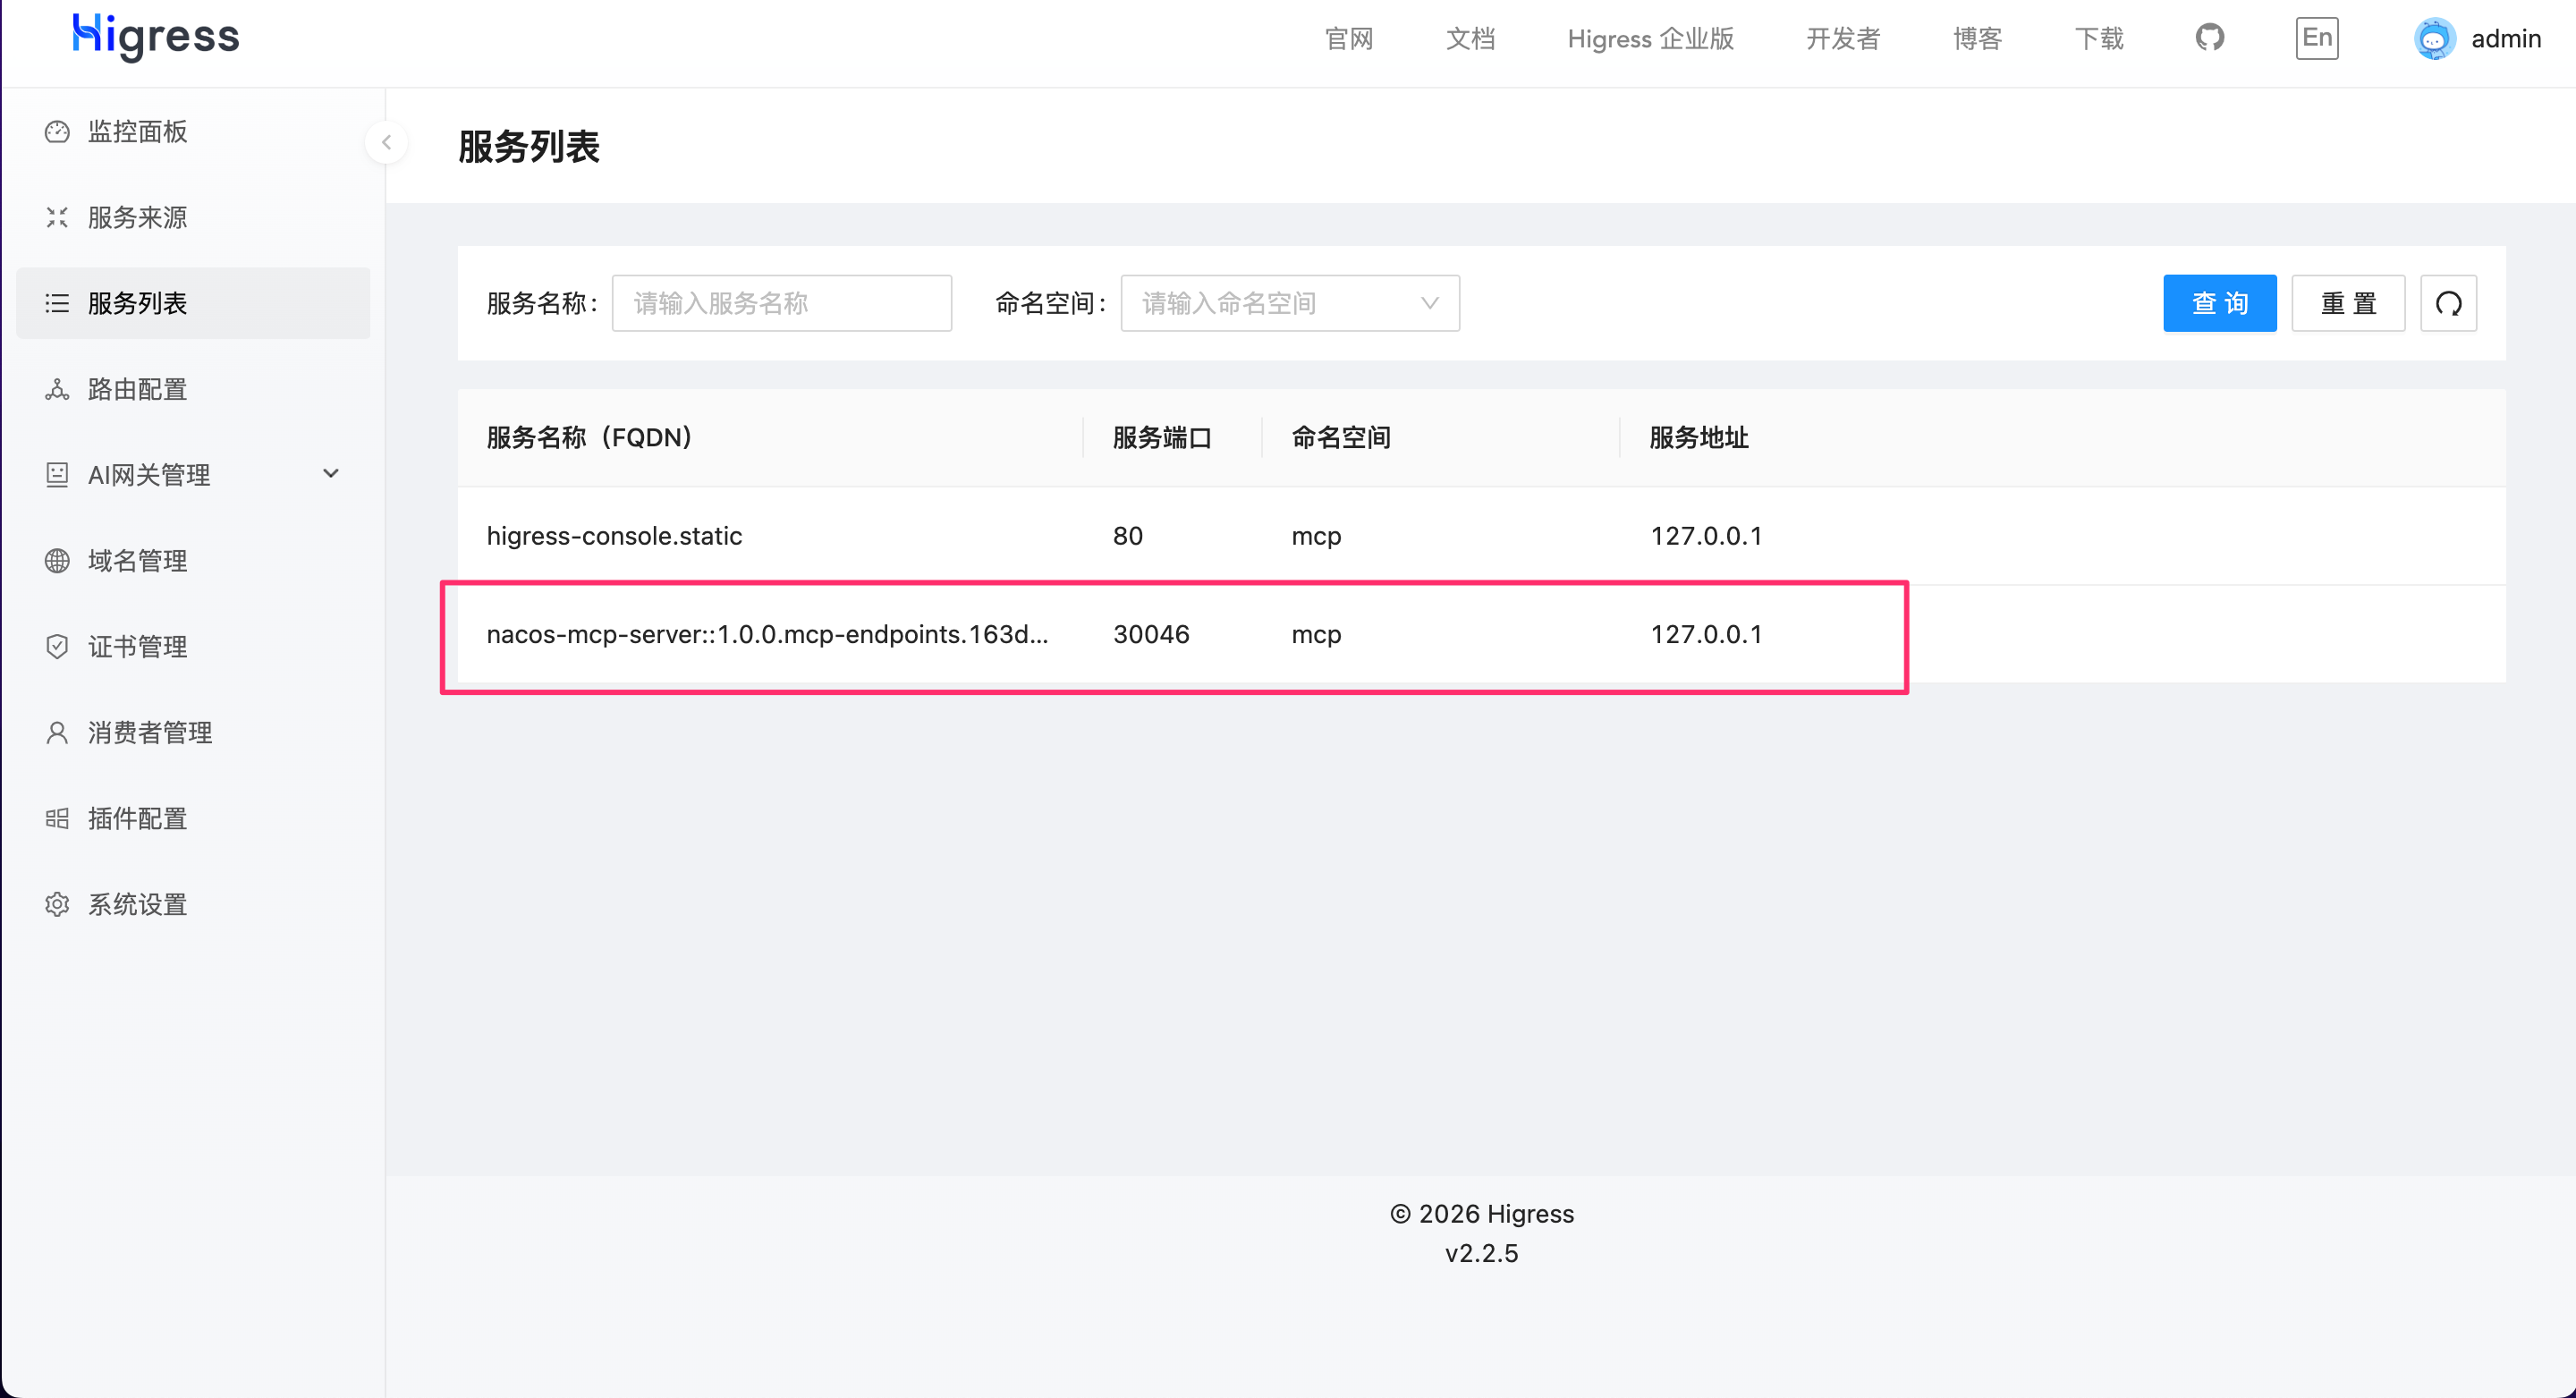
Task: Click the refresh icon button
Action: point(2448,303)
